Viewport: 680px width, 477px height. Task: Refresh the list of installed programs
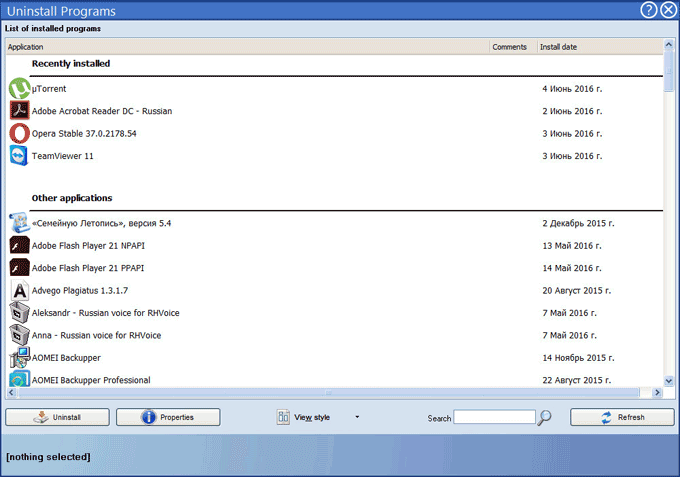pos(622,417)
